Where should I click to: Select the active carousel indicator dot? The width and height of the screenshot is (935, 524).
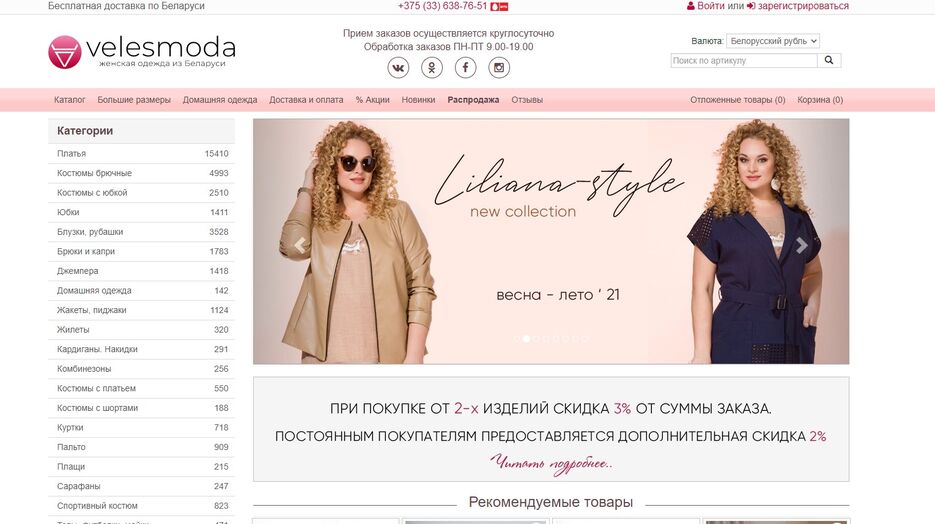tap(527, 339)
